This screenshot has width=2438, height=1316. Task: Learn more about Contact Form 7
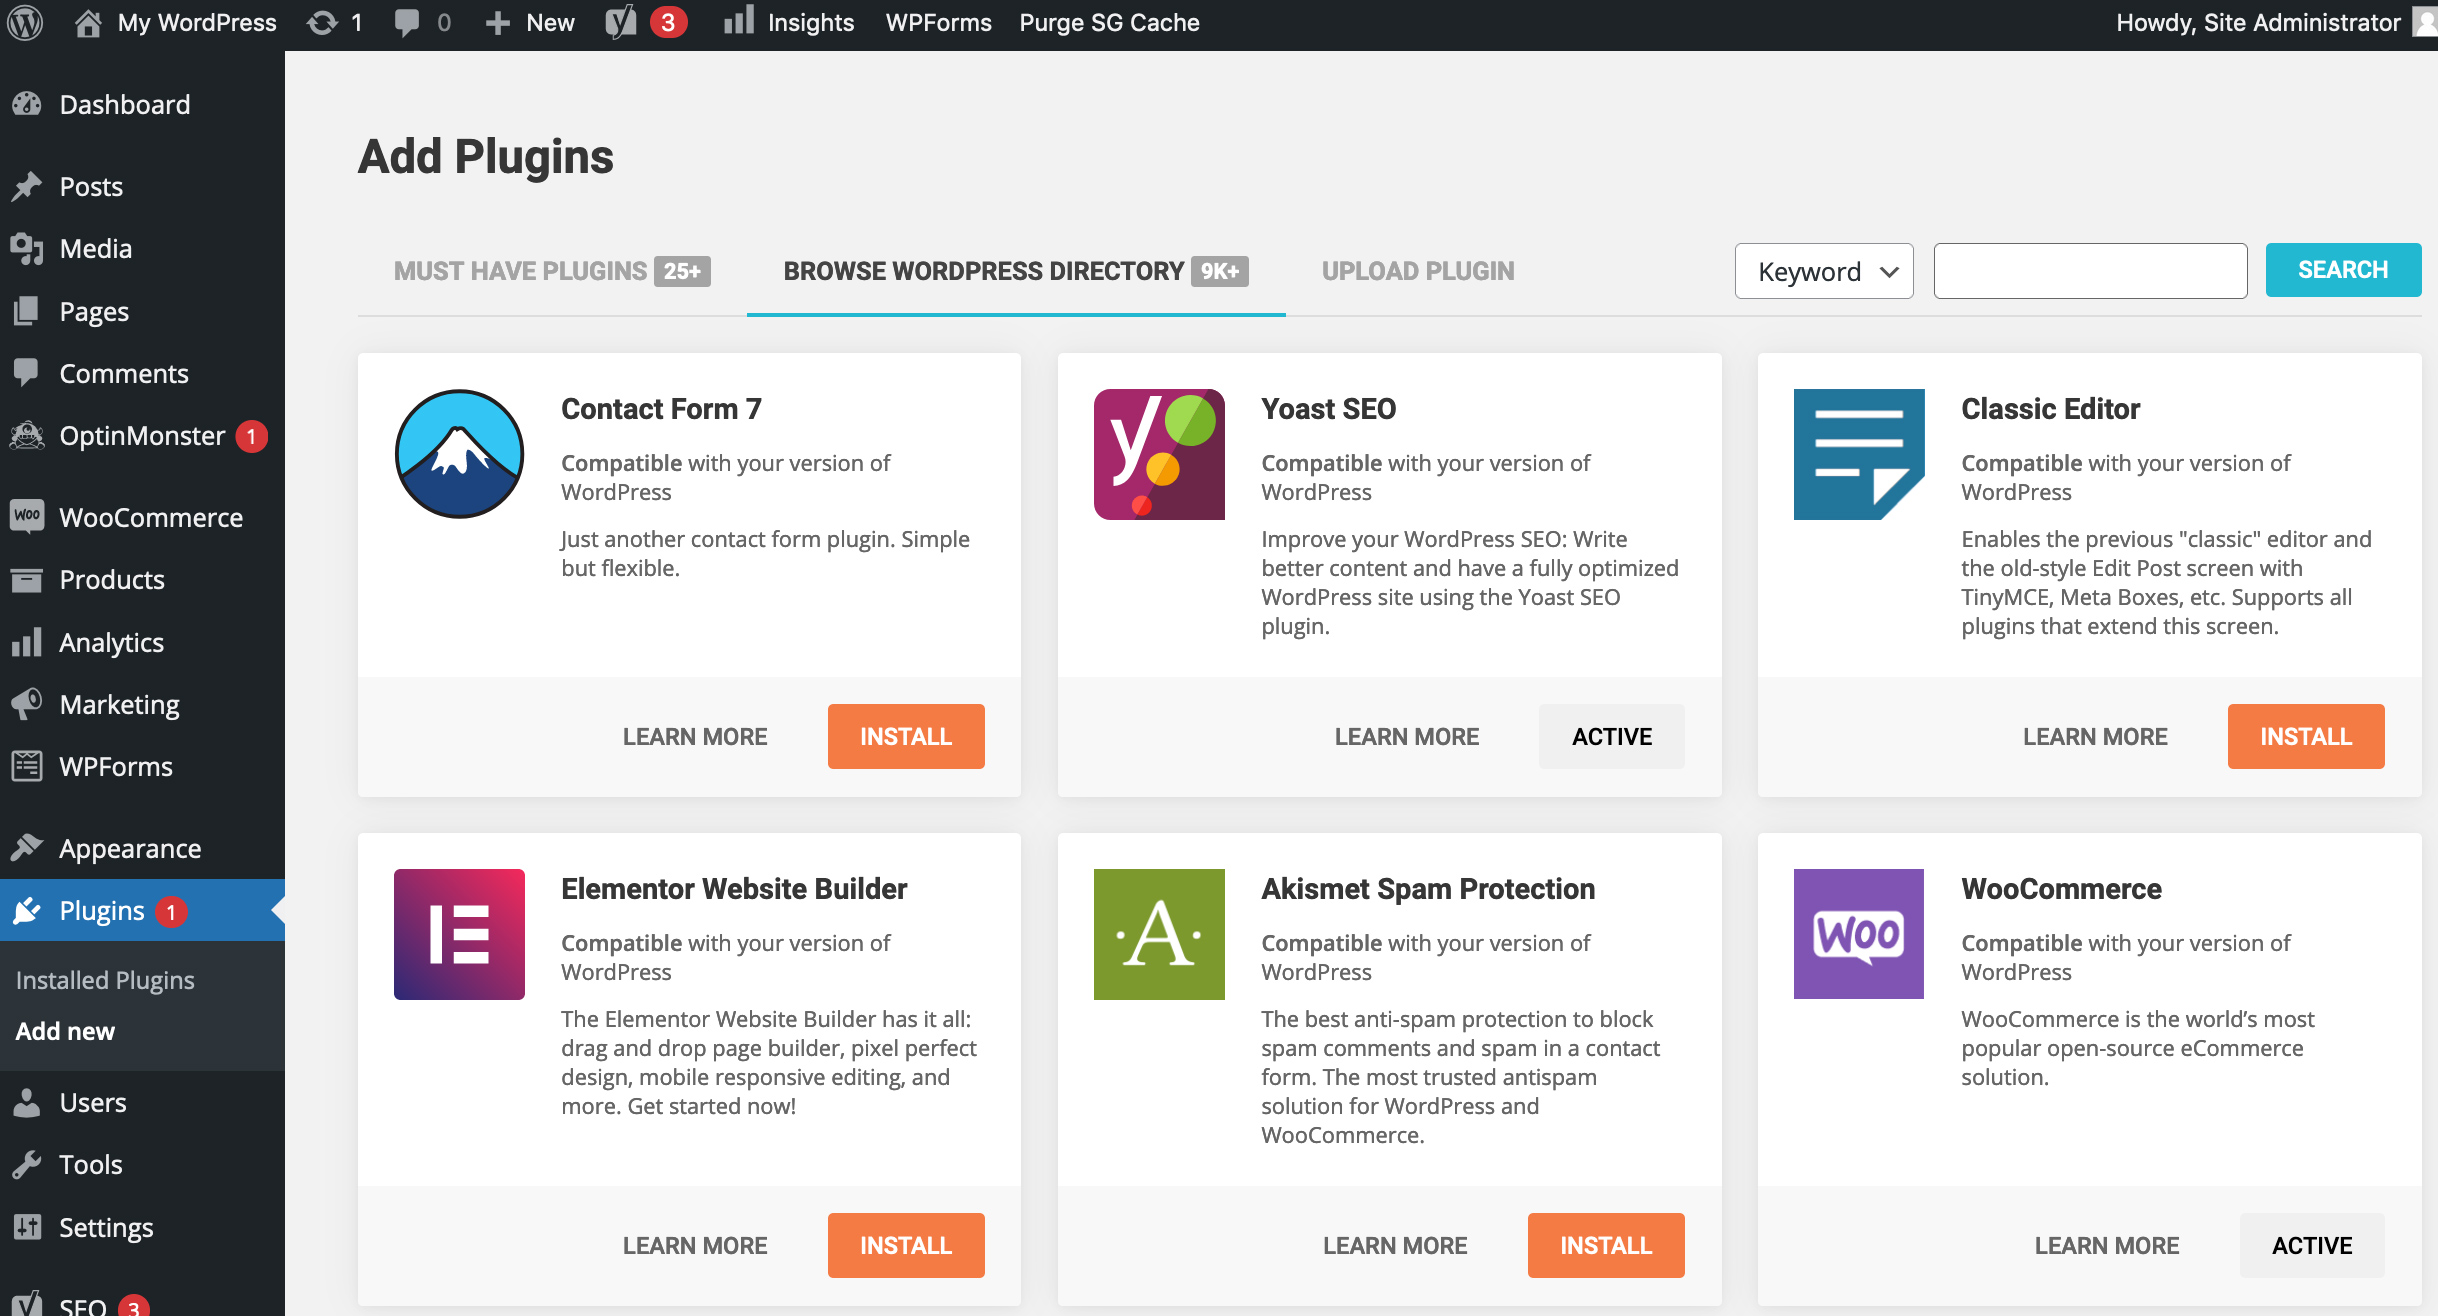[x=695, y=736]
